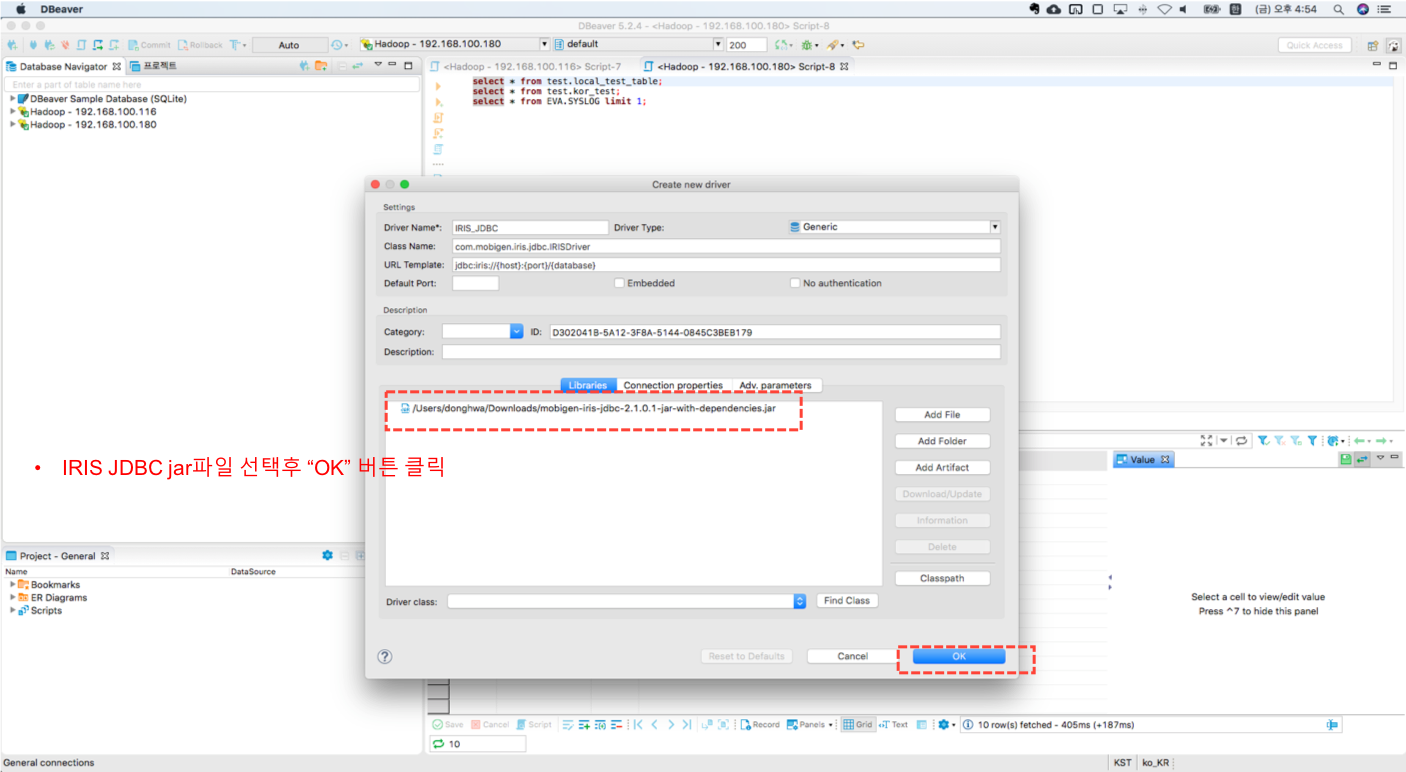Click the Class Name input field

tap(726, 246)
